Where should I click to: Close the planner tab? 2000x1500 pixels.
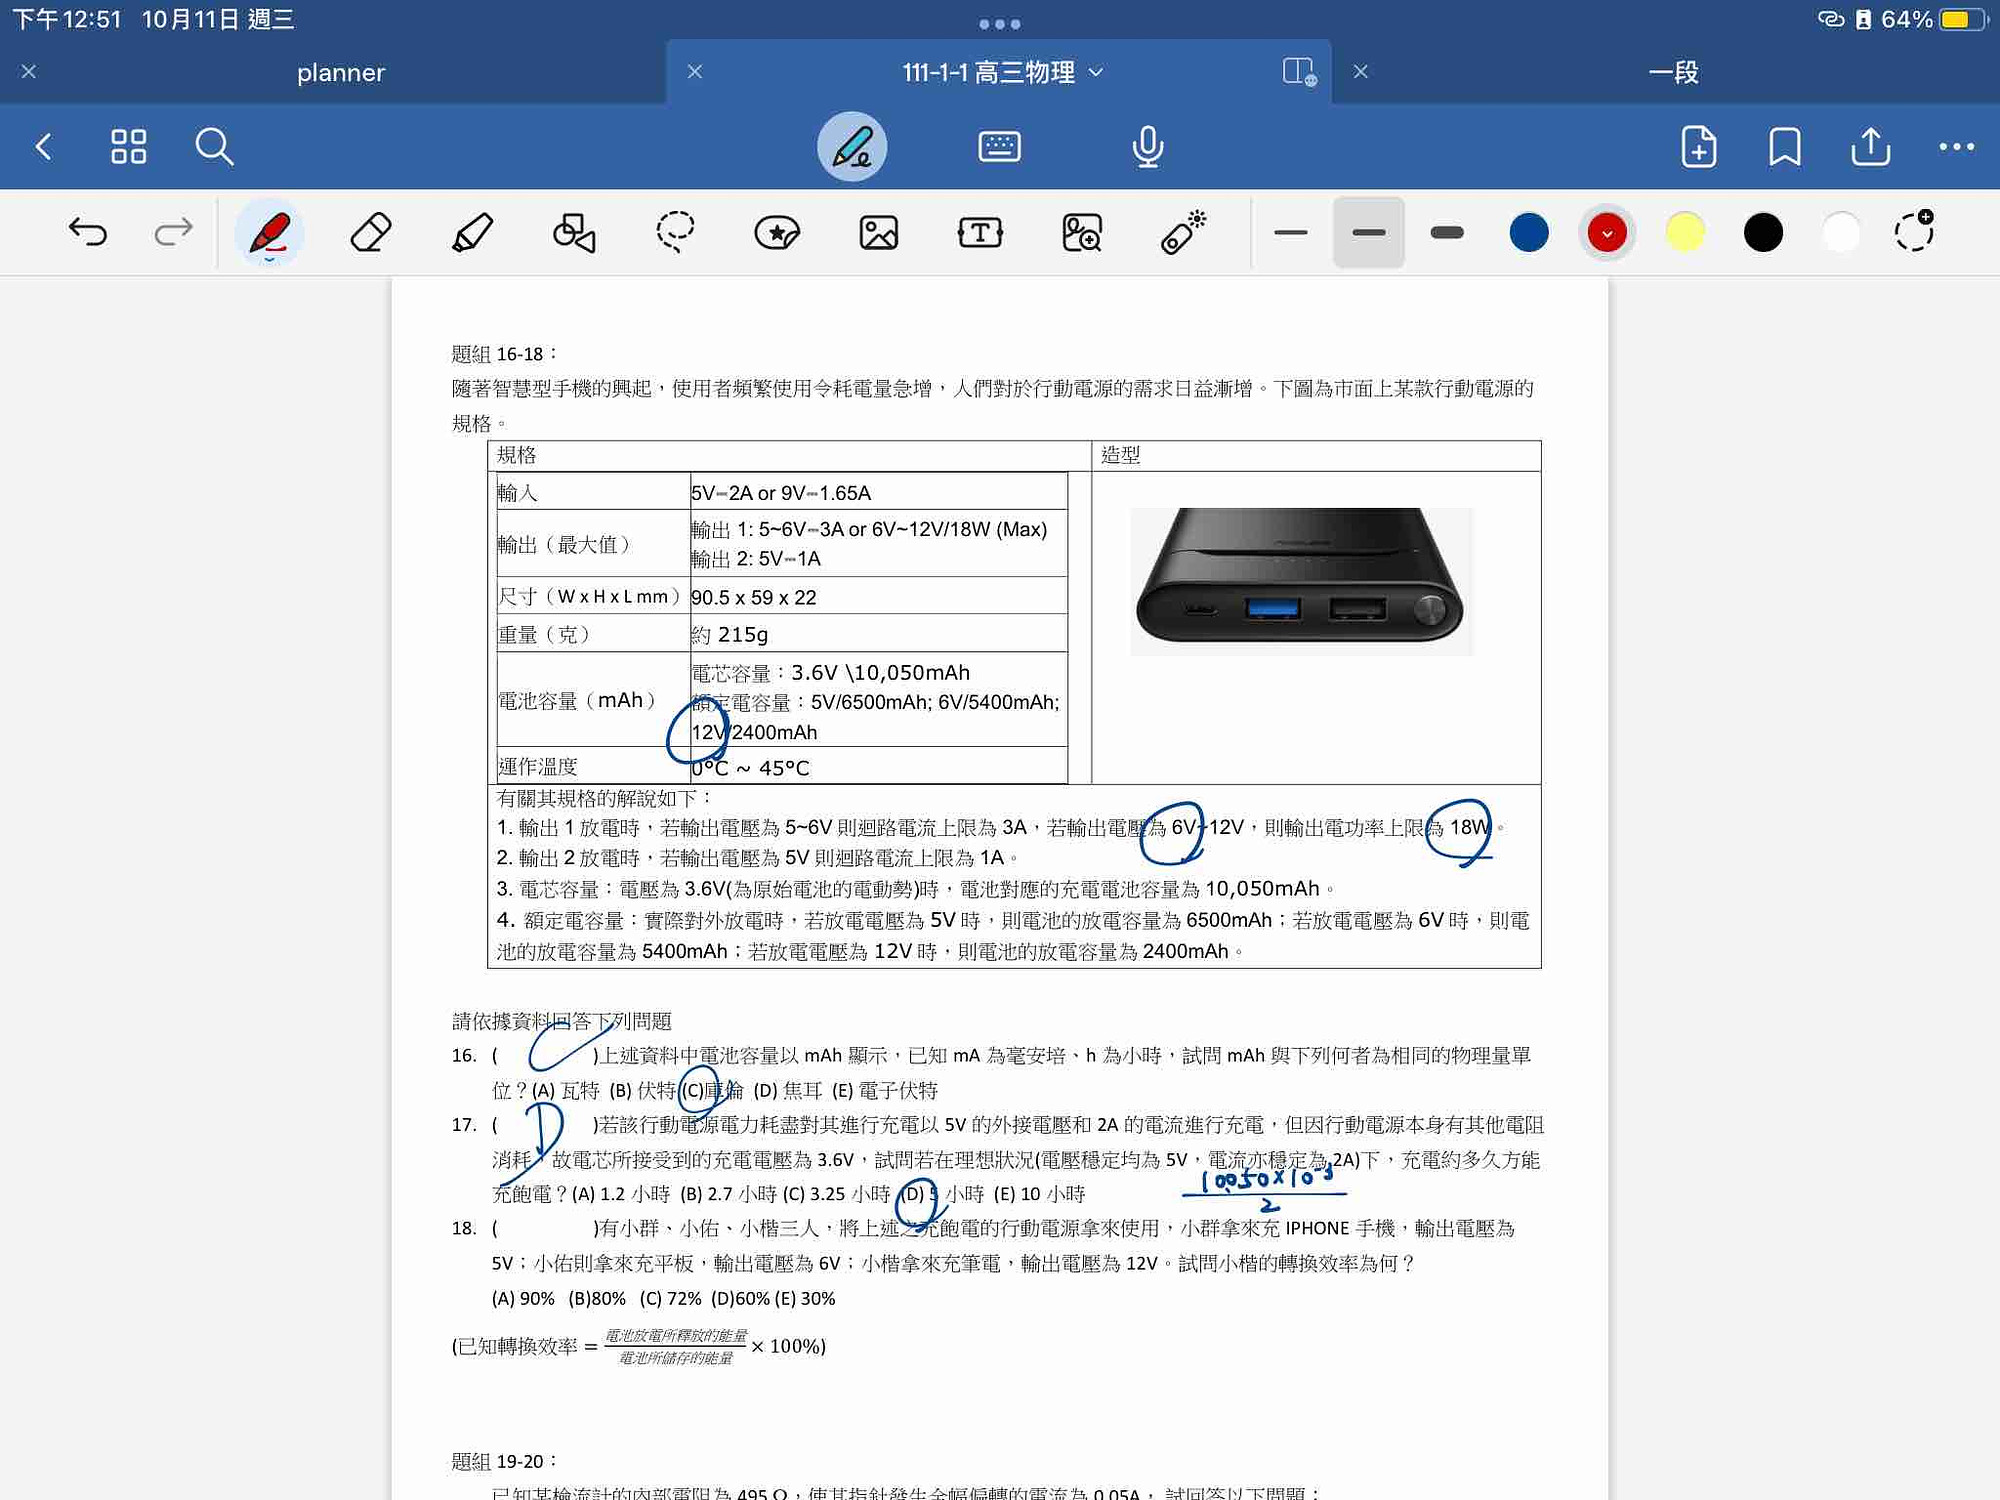point(29,72)
